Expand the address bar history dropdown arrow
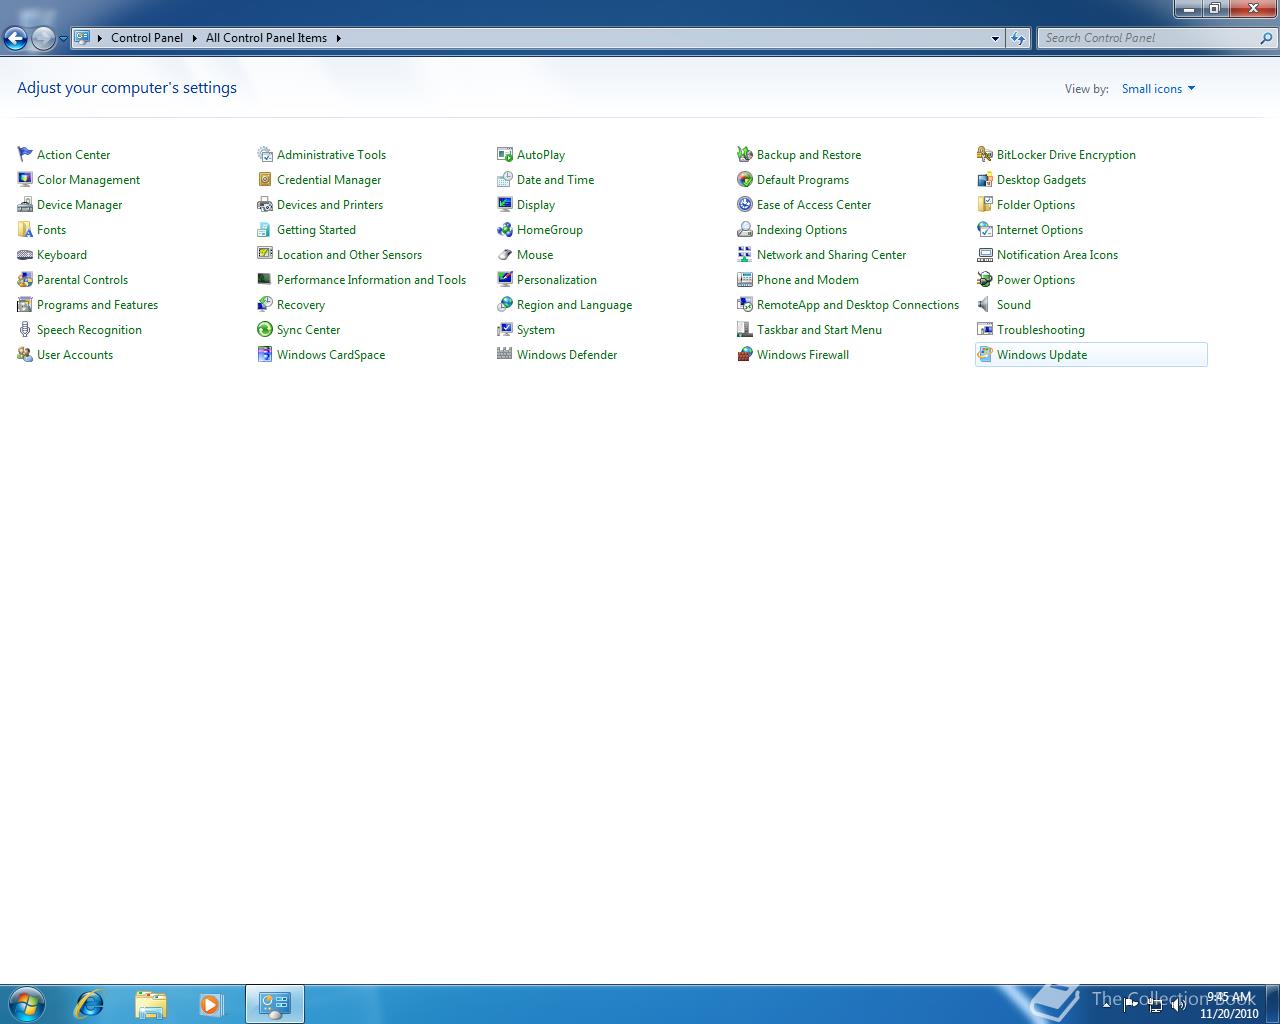Viewport: 1280px width, 1024px height. (x=995, y=38)
